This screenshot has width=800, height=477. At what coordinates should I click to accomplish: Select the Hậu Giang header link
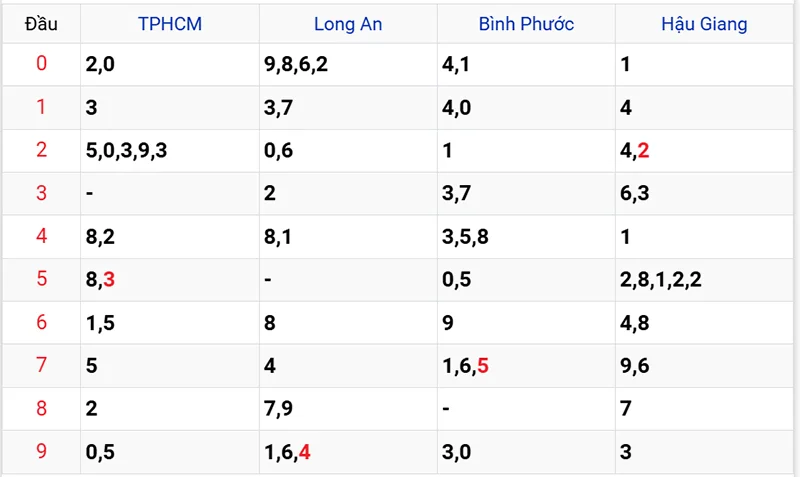point(704,23)
